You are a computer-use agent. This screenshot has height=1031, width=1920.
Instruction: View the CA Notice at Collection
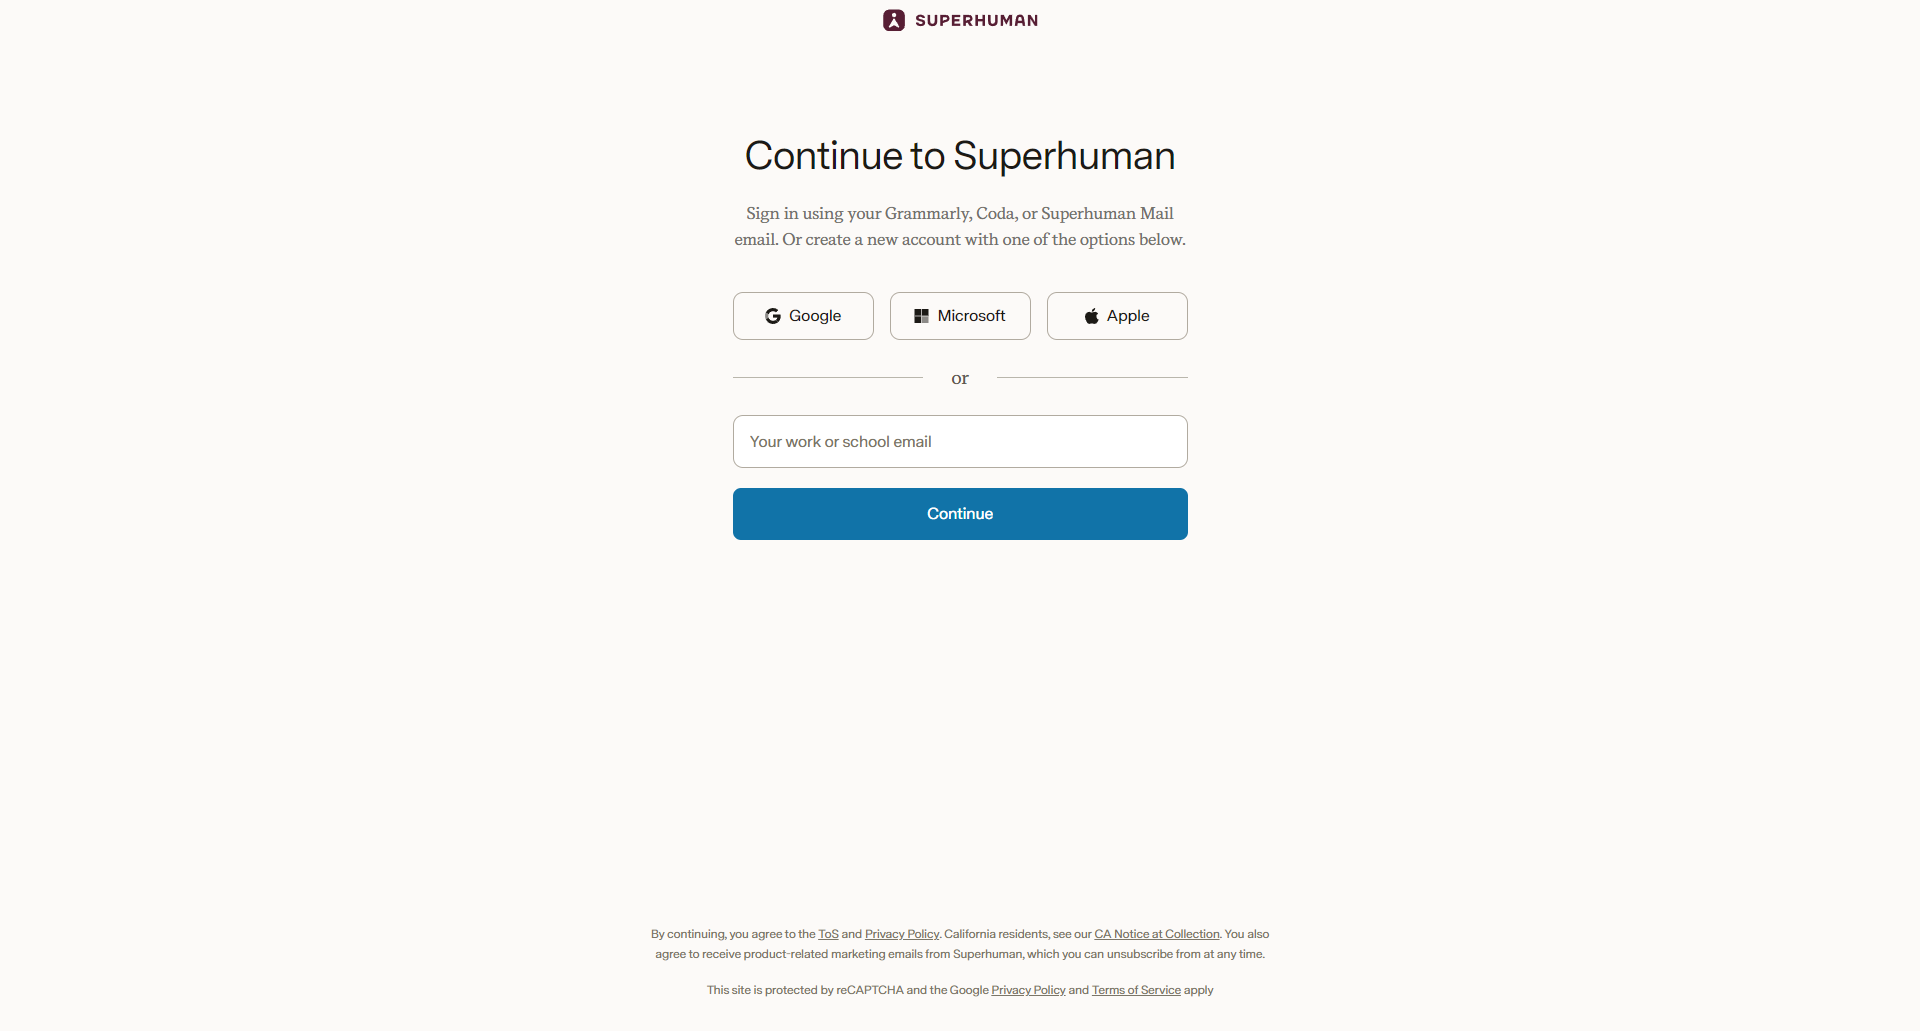[x=1157, y=933]
